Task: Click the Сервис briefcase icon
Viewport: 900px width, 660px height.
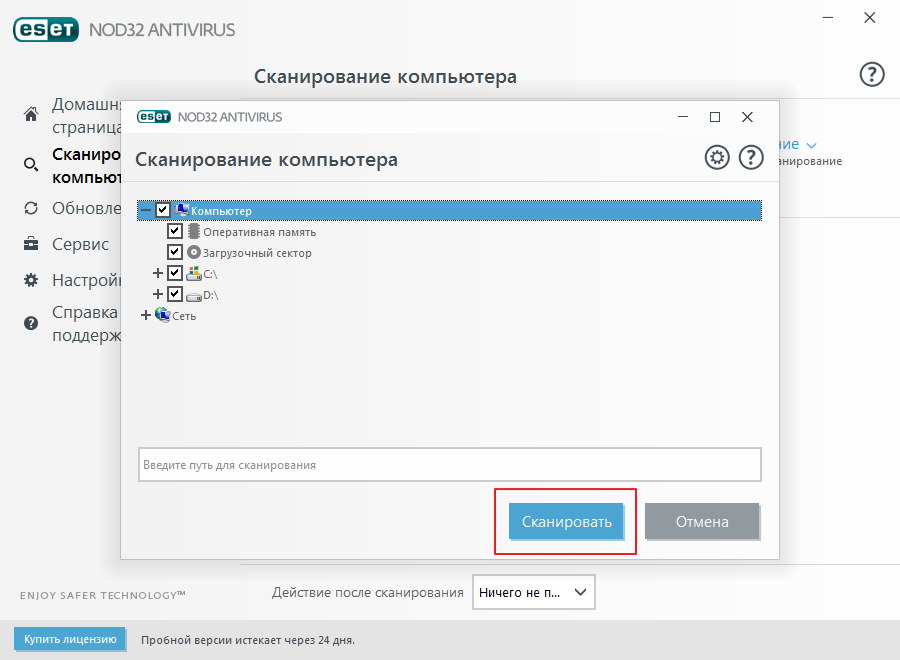Action: (31, 244)
